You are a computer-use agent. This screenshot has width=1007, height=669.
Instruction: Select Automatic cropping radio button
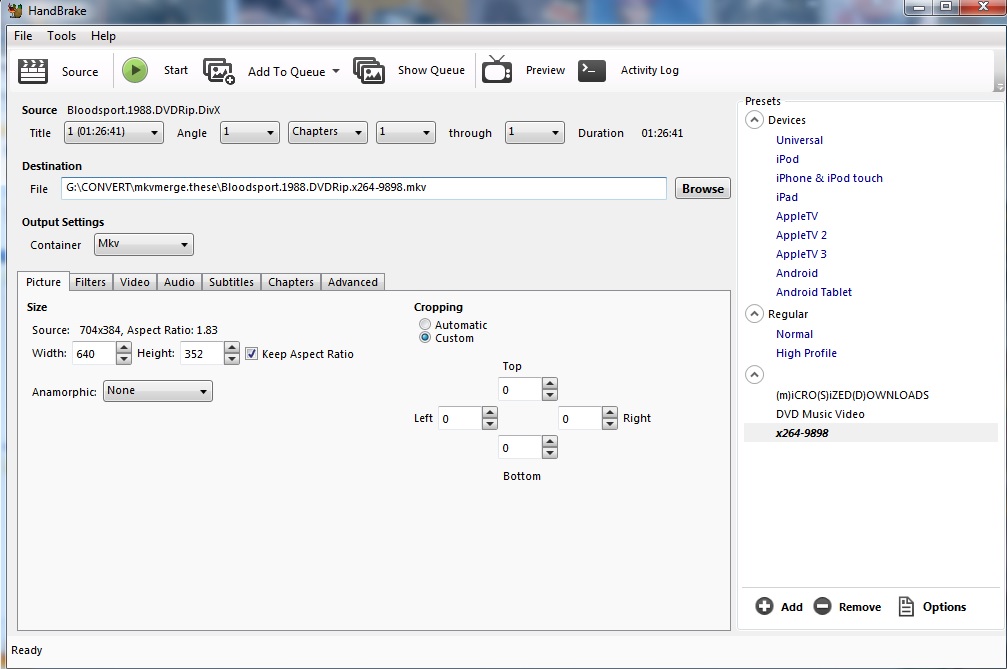[425, 324]
